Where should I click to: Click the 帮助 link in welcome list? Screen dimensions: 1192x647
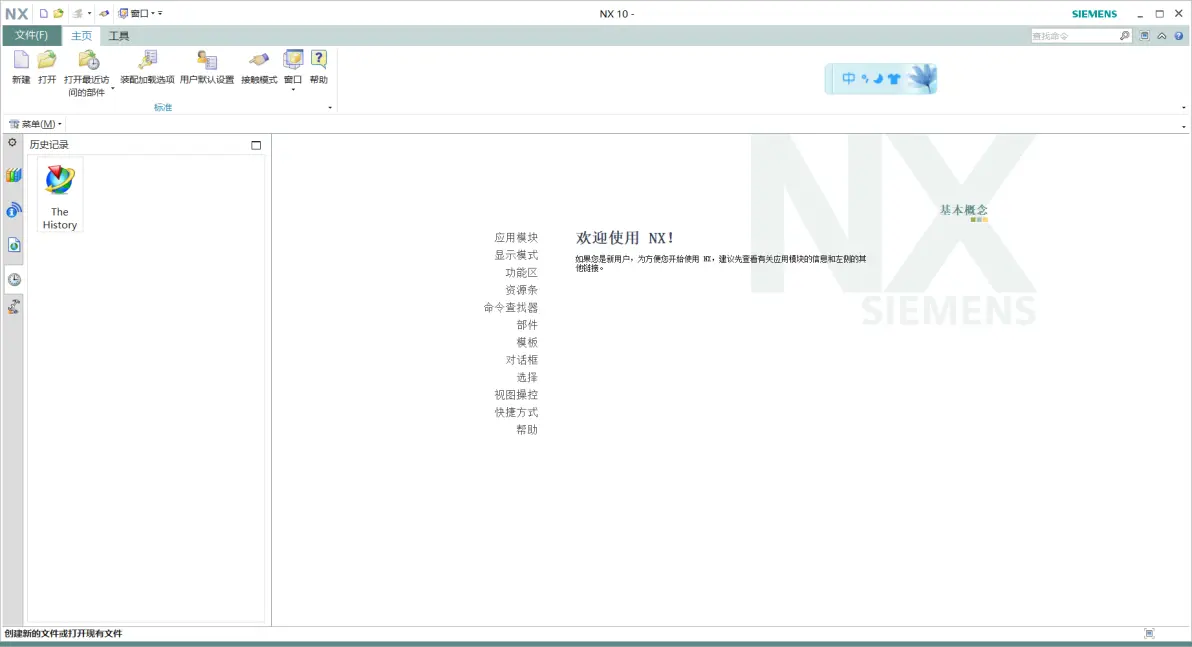point(527,430)
